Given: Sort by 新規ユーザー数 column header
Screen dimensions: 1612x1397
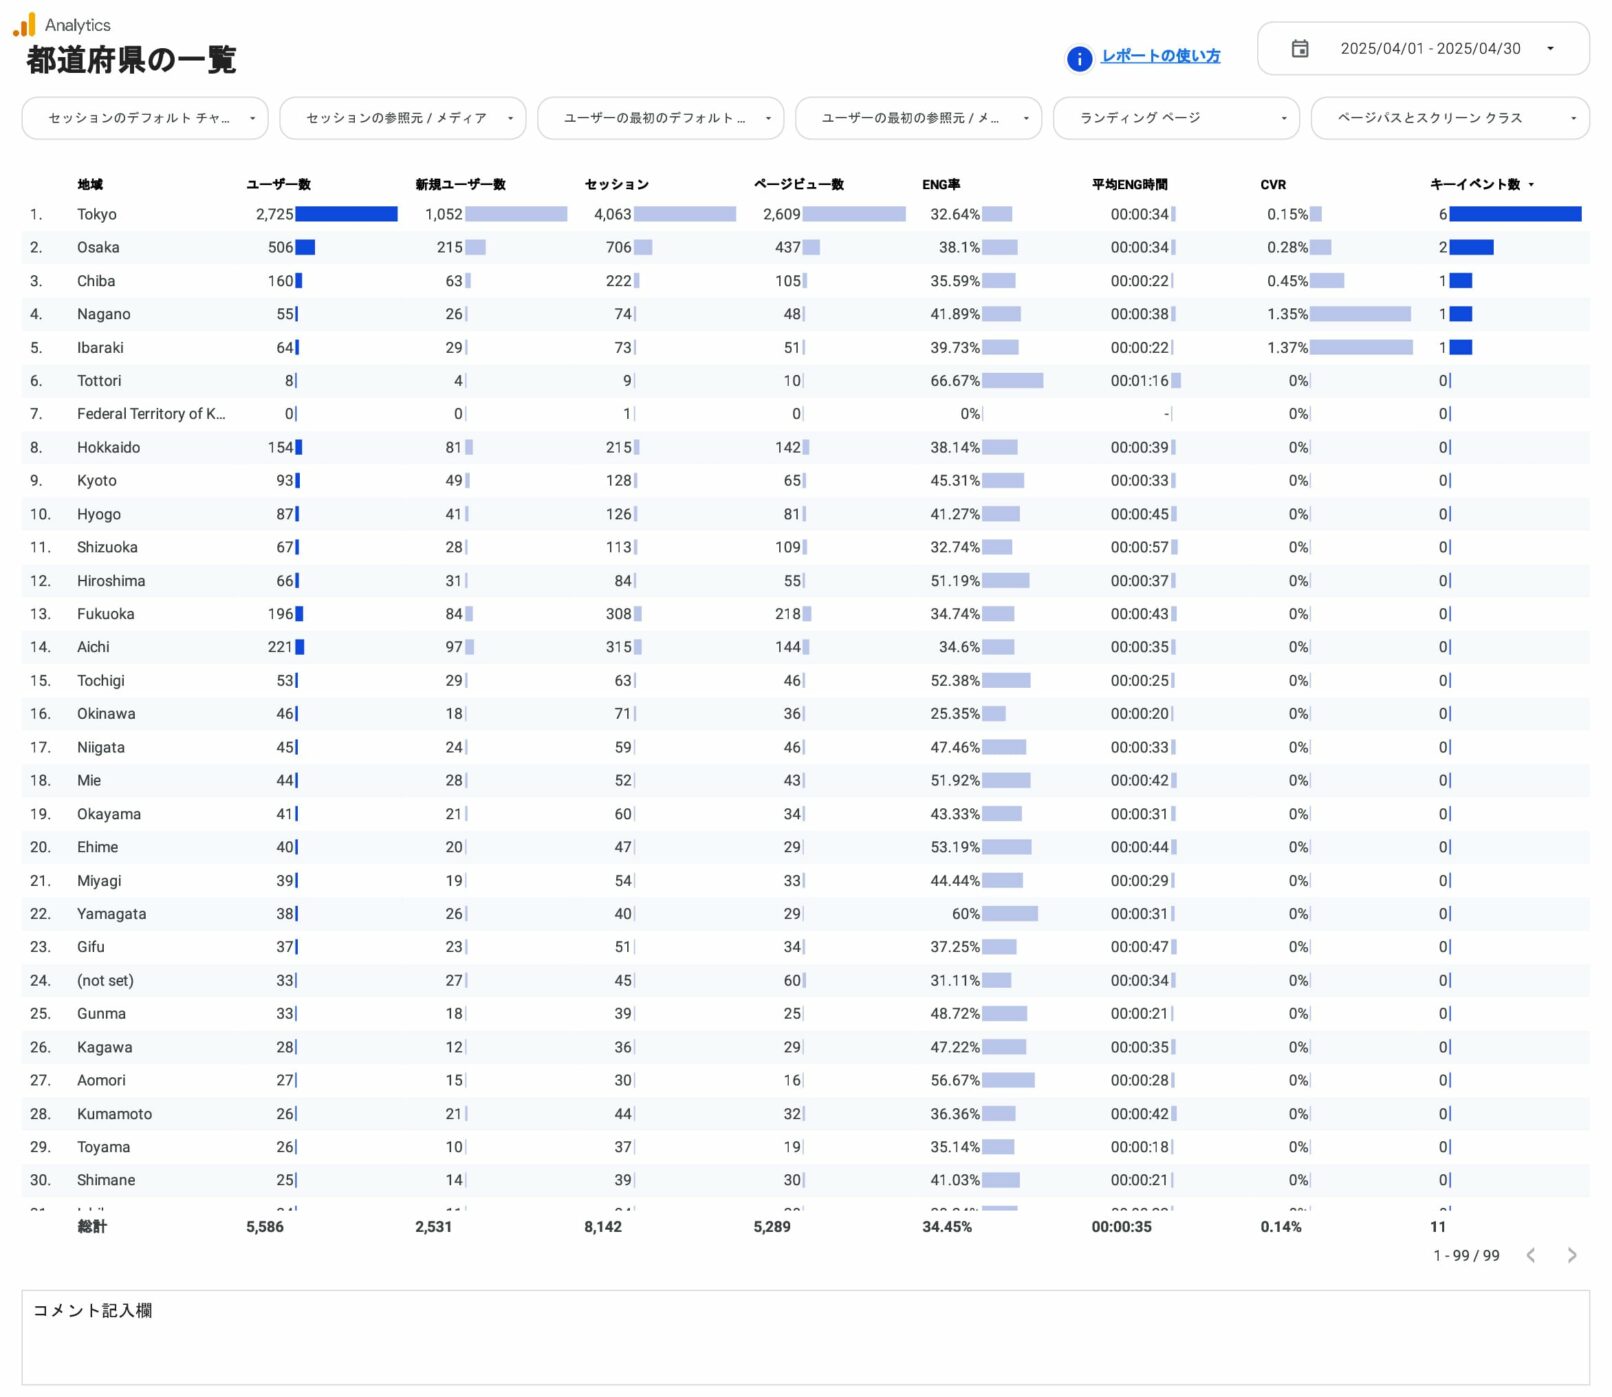Looking at the screenshot, I should pyautogui.click(x=460, y=185).
